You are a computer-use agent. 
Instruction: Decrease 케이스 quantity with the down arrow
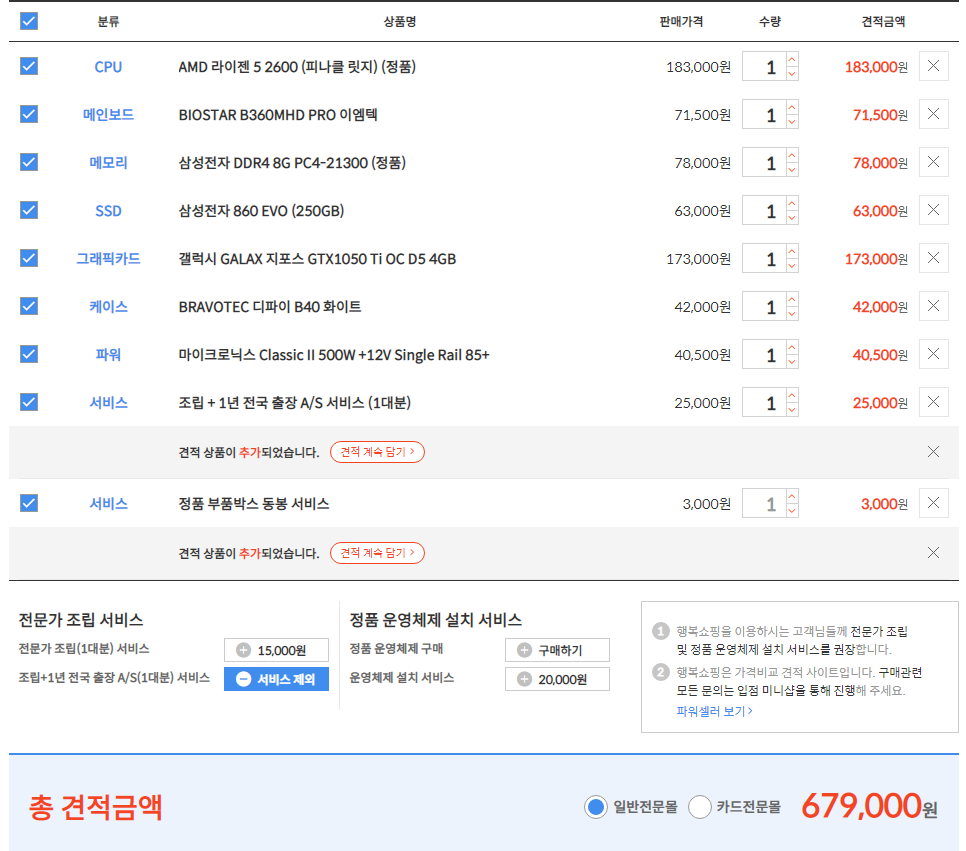click(792, 314)
